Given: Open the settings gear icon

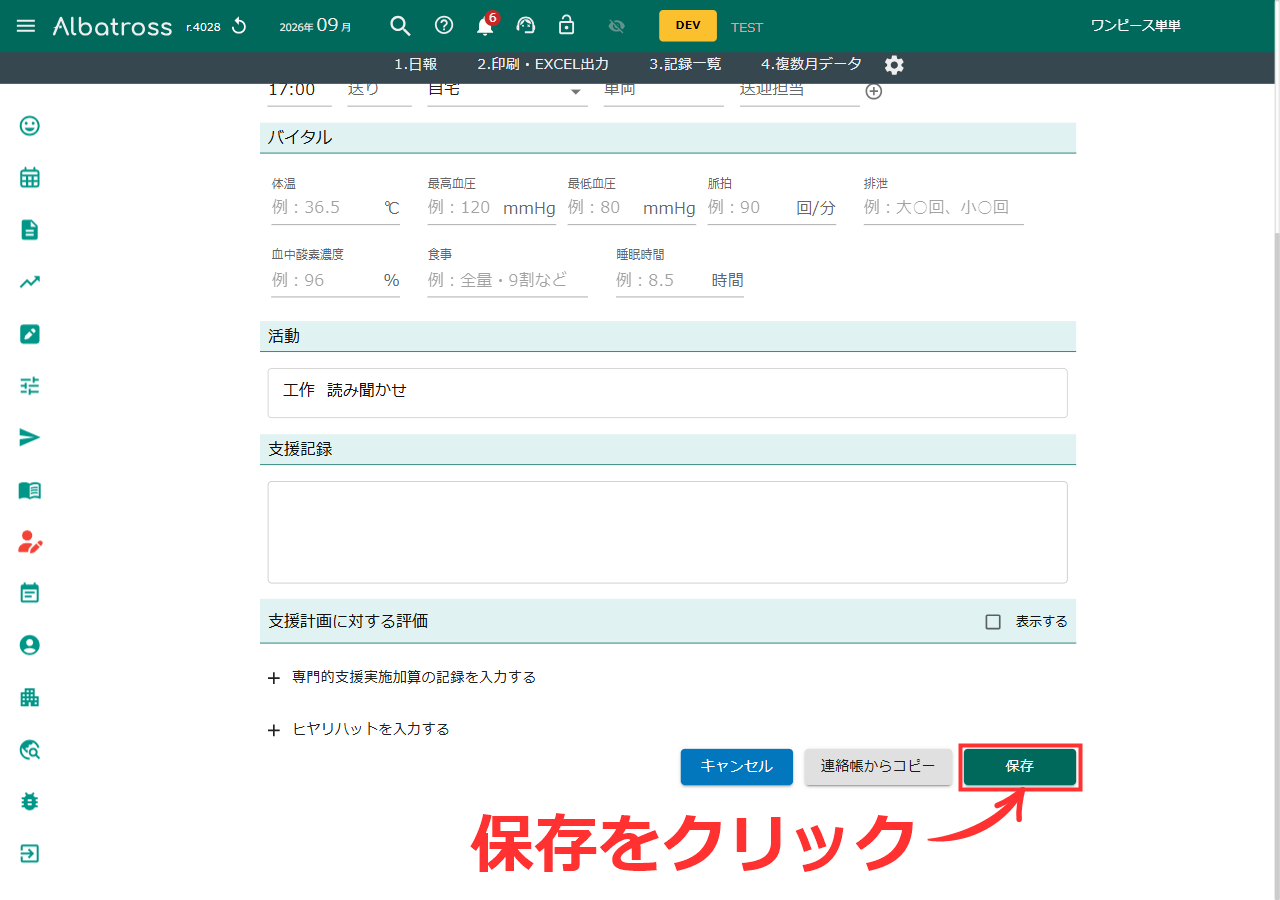Looking at the screenshot, I should (894, 65).
